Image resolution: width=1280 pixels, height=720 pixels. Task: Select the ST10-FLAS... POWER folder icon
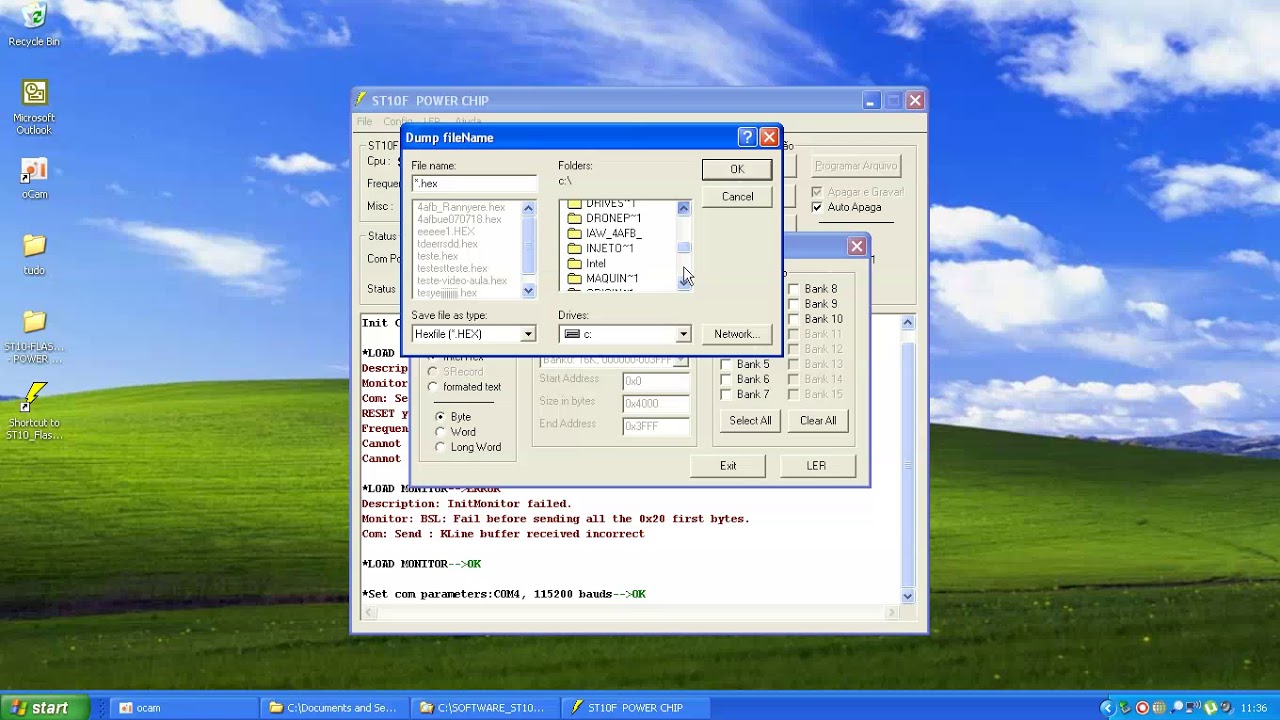coord(34,336)
